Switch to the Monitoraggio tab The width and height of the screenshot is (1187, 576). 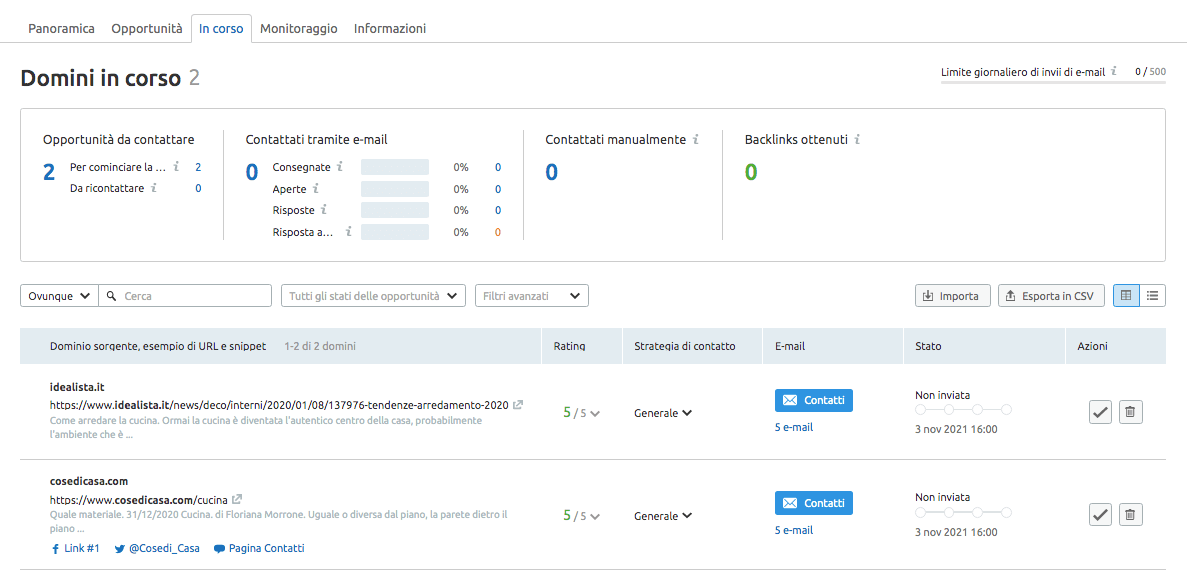pyautogui.click(x=298, y=29)
